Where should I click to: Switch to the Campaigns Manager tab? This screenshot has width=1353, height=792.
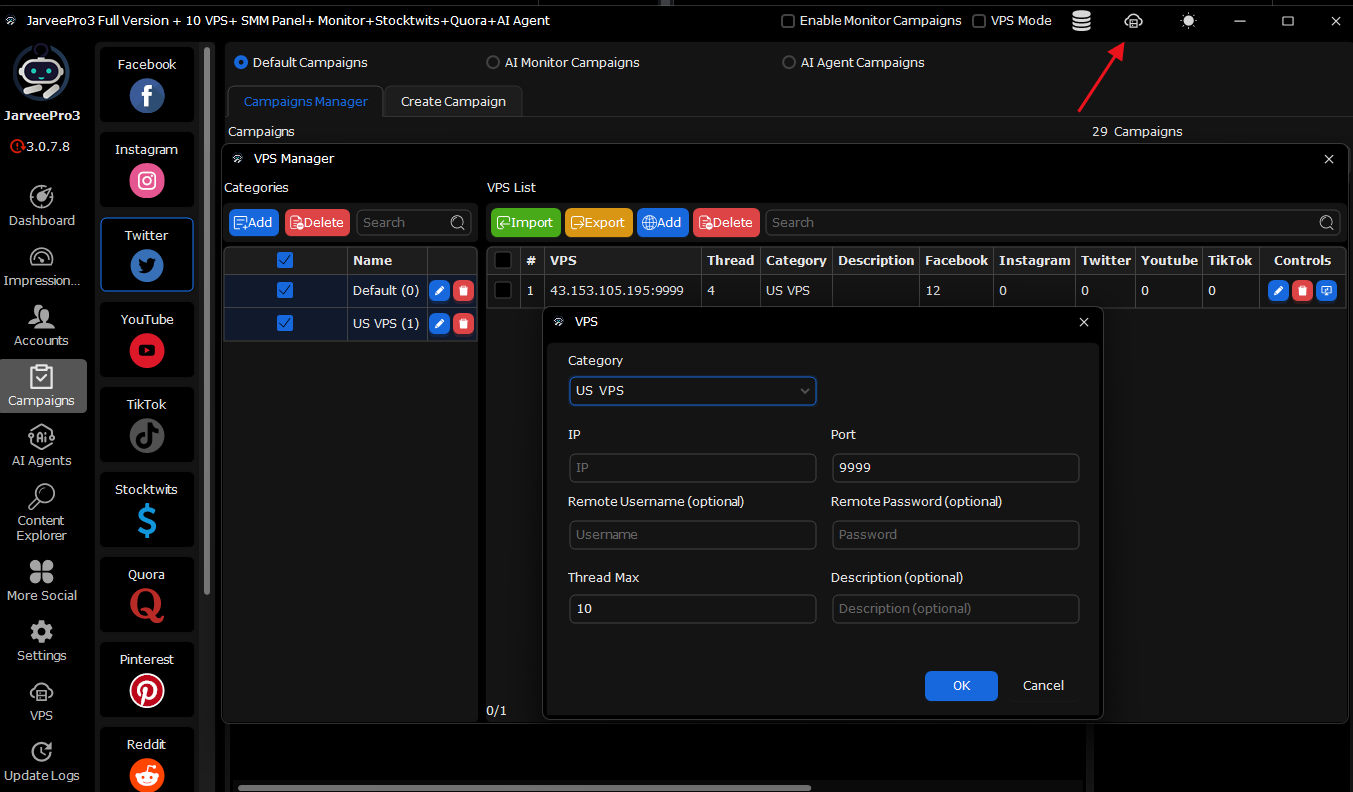305,101
